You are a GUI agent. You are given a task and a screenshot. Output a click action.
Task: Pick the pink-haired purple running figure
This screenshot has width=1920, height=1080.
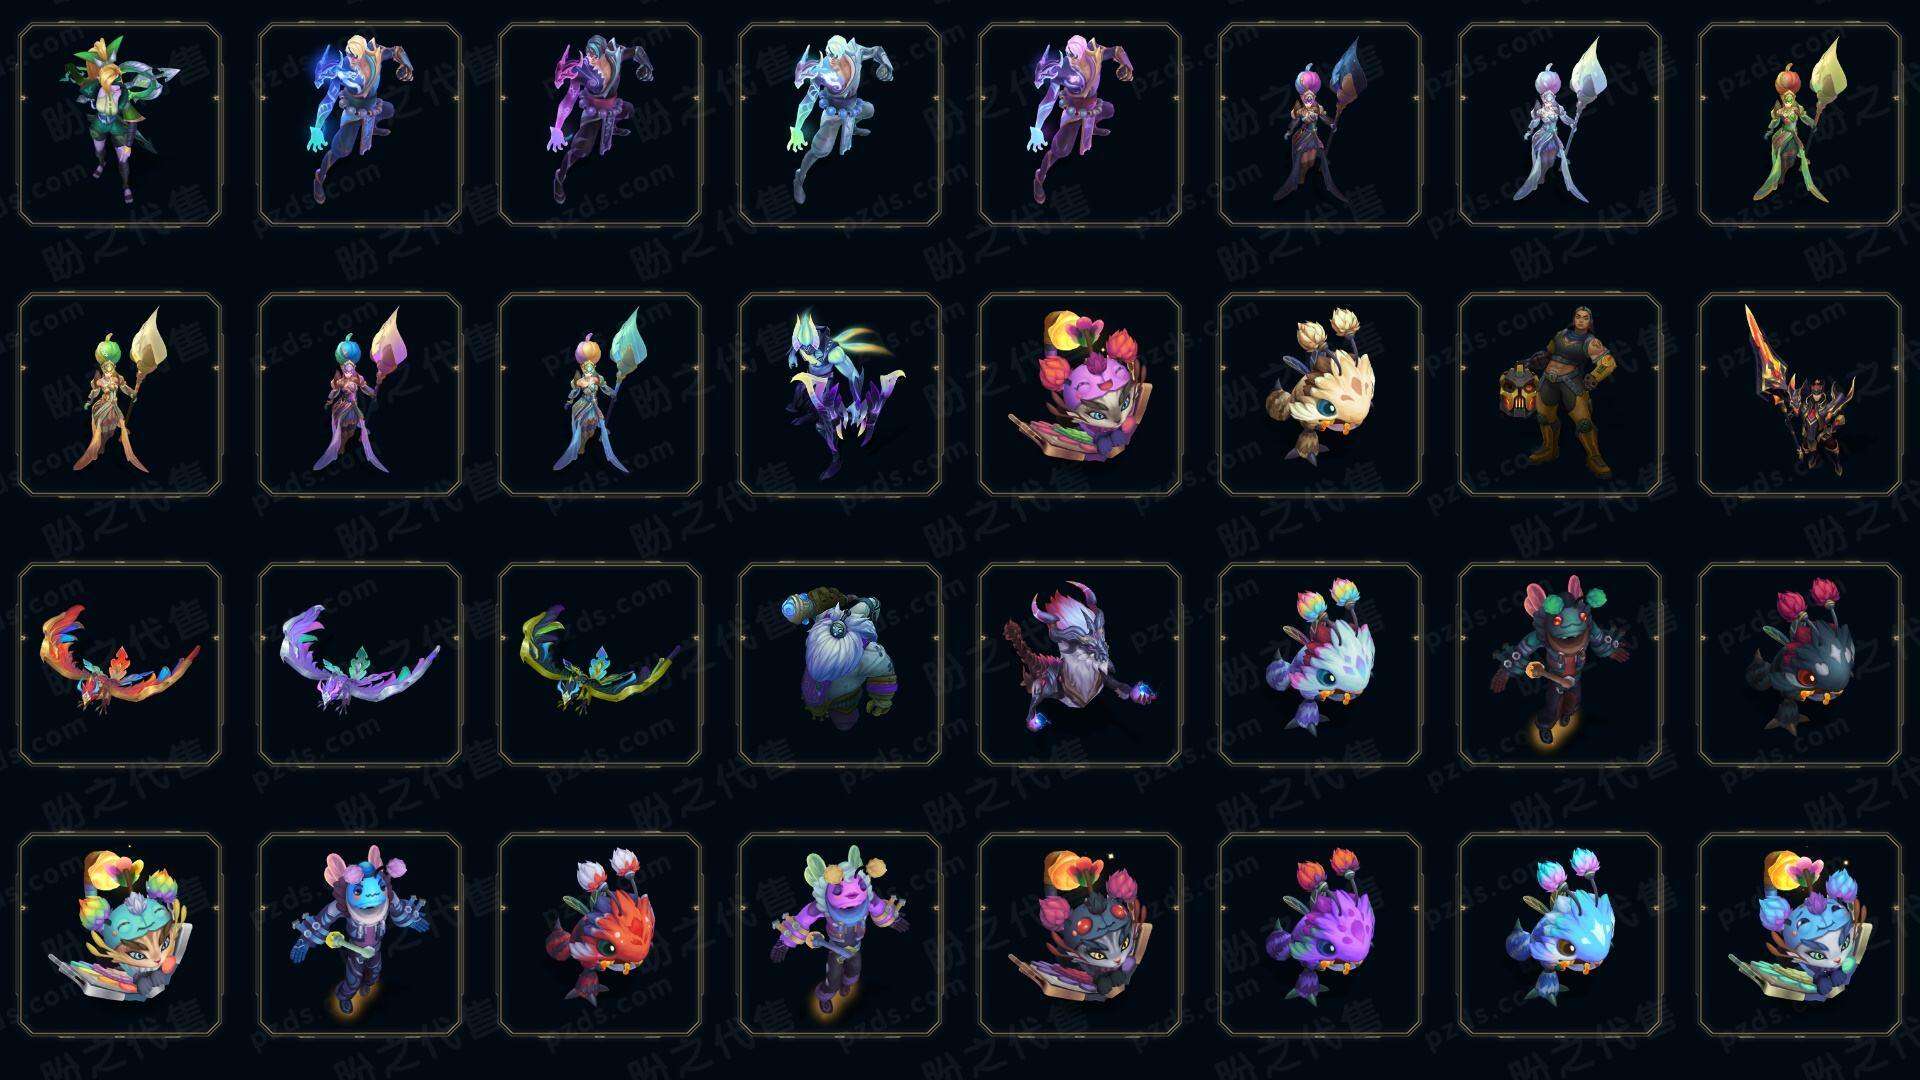(1080, 125)
